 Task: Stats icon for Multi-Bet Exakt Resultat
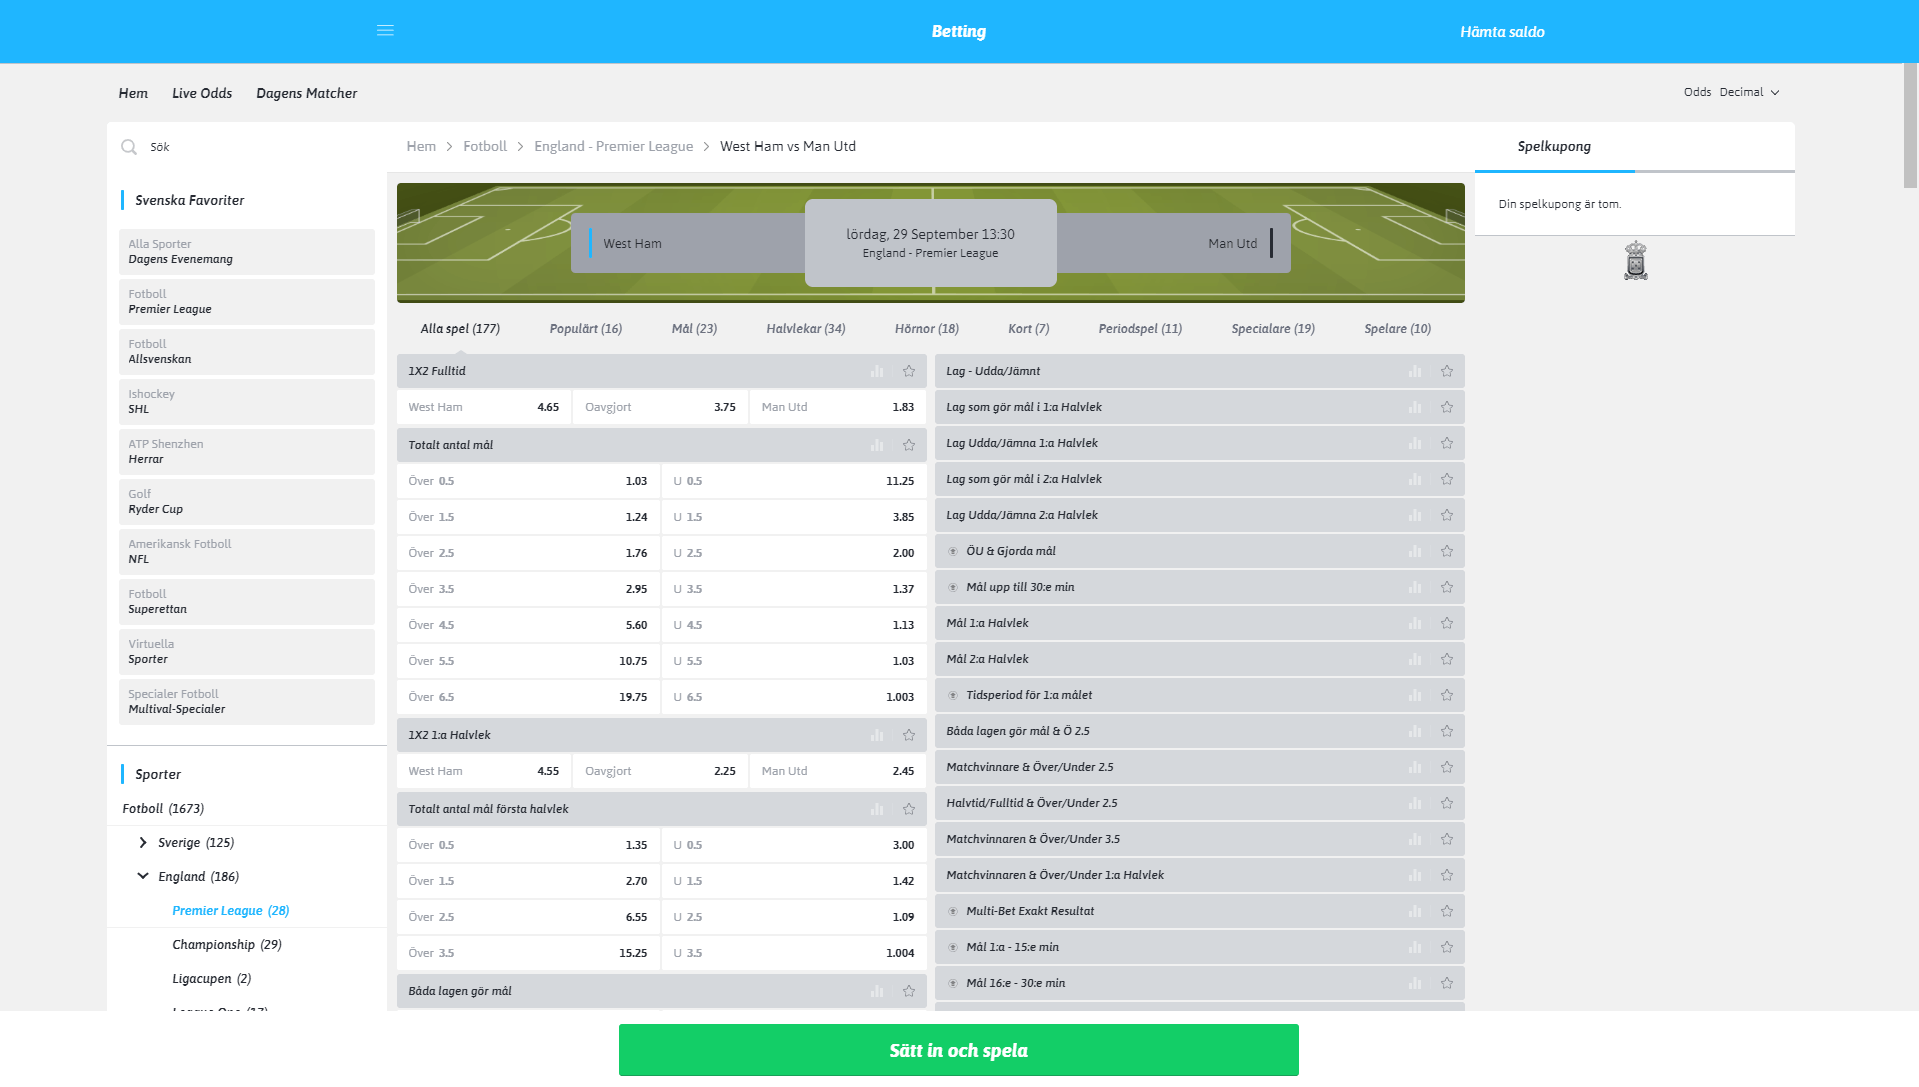click(x=1415, y=911)
